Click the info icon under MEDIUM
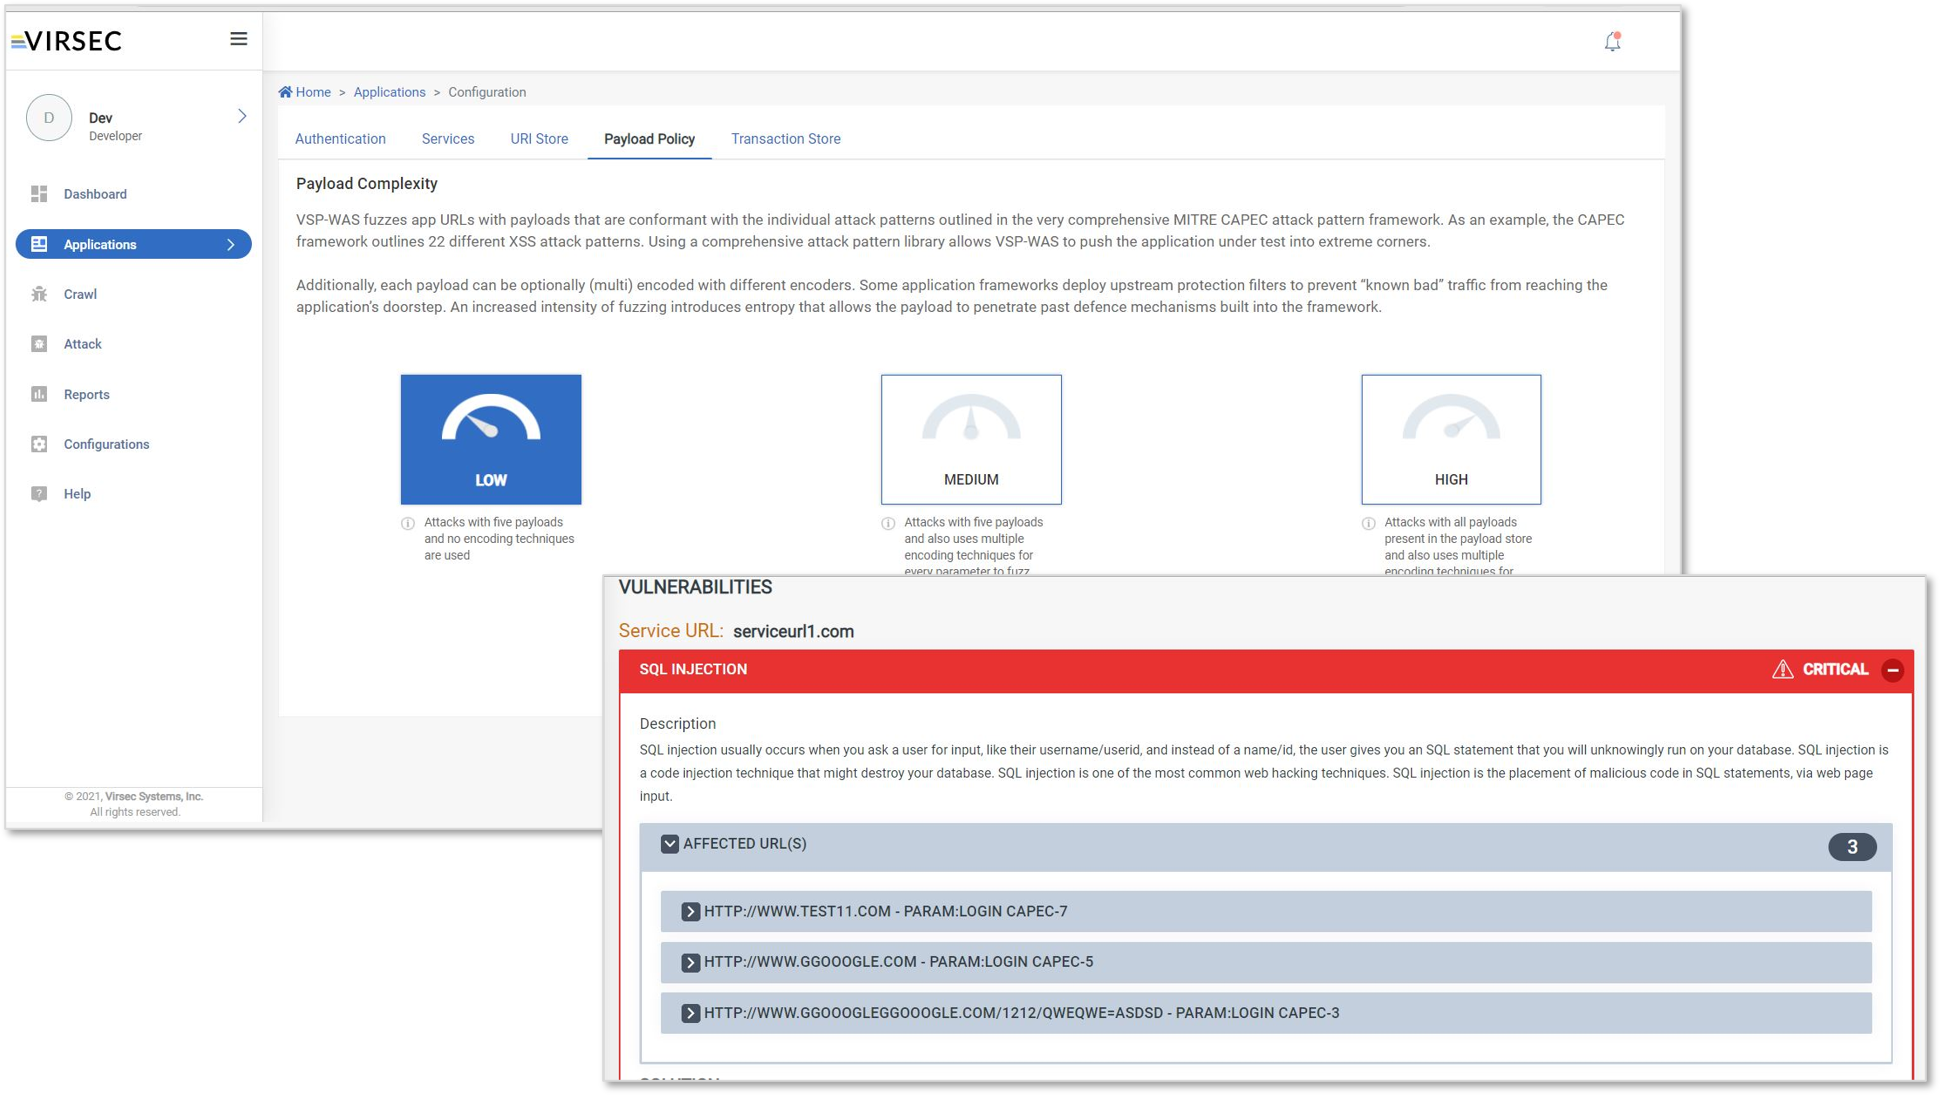1940x1095 pixels. tap(888, 523)
